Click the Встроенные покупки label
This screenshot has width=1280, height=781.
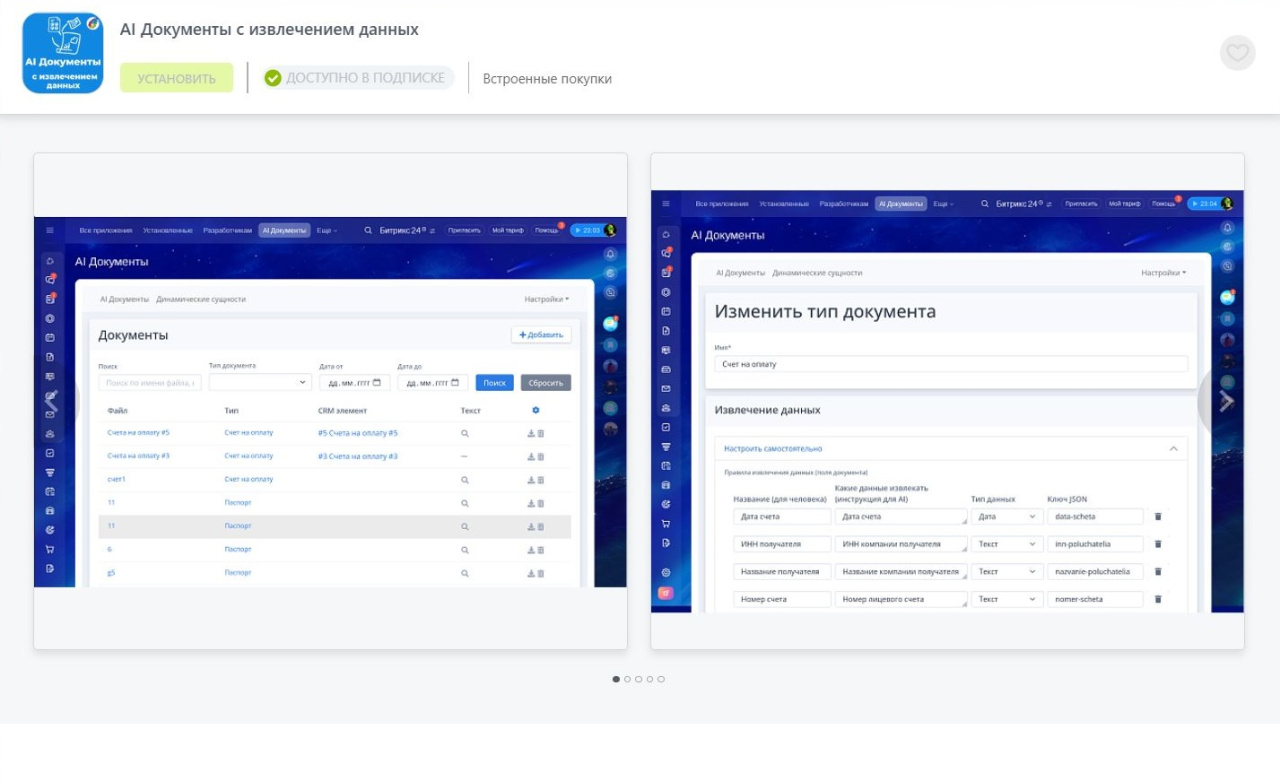click(x=547, y=79)
